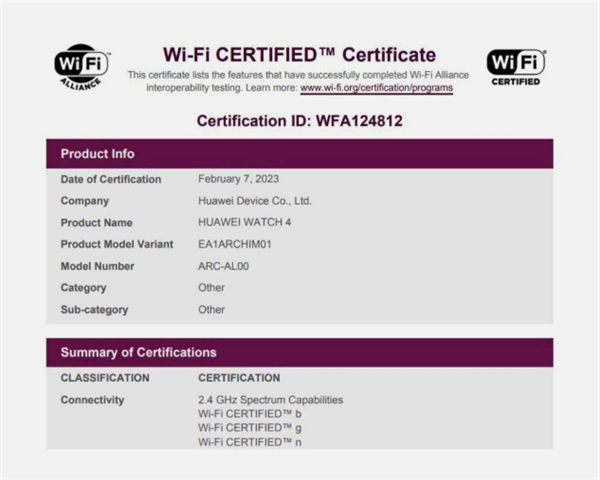Image resolution: width=600 pixels, height=480 pixels.
Task: Select the Wi-Fi CERTIFIED n entry
Action: (250, 442)
